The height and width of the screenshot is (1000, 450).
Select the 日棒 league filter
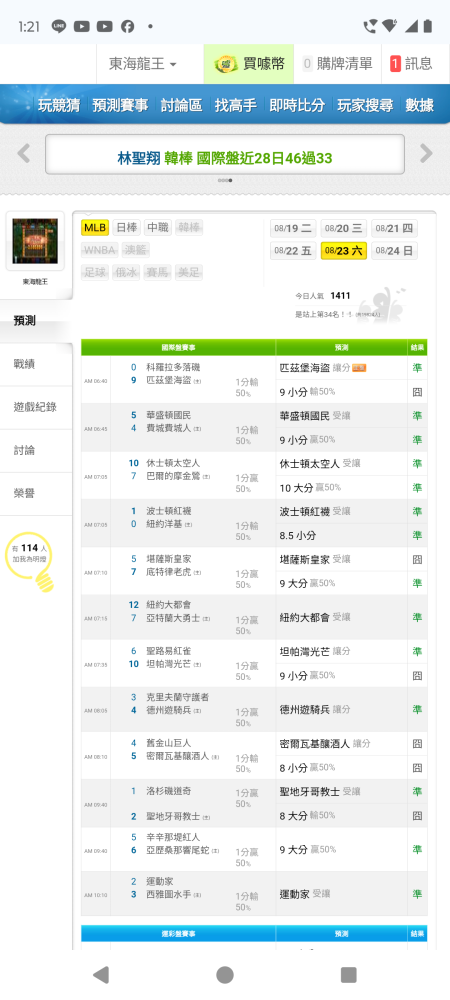coord(126,228)
